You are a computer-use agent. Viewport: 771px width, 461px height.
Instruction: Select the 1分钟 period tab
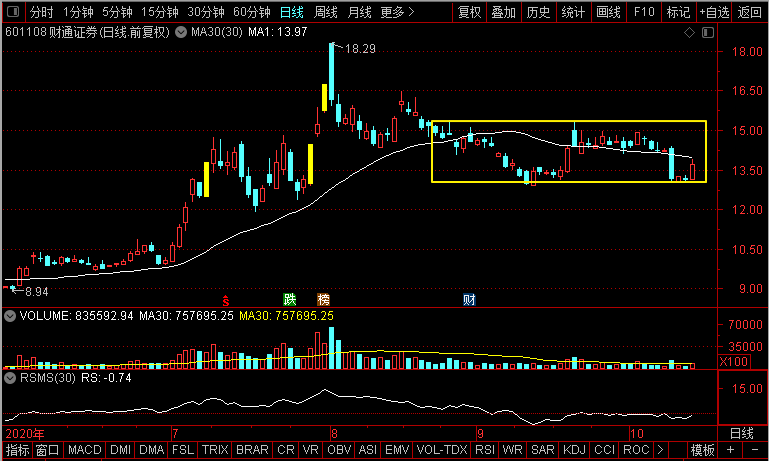(x=79, y=12)
